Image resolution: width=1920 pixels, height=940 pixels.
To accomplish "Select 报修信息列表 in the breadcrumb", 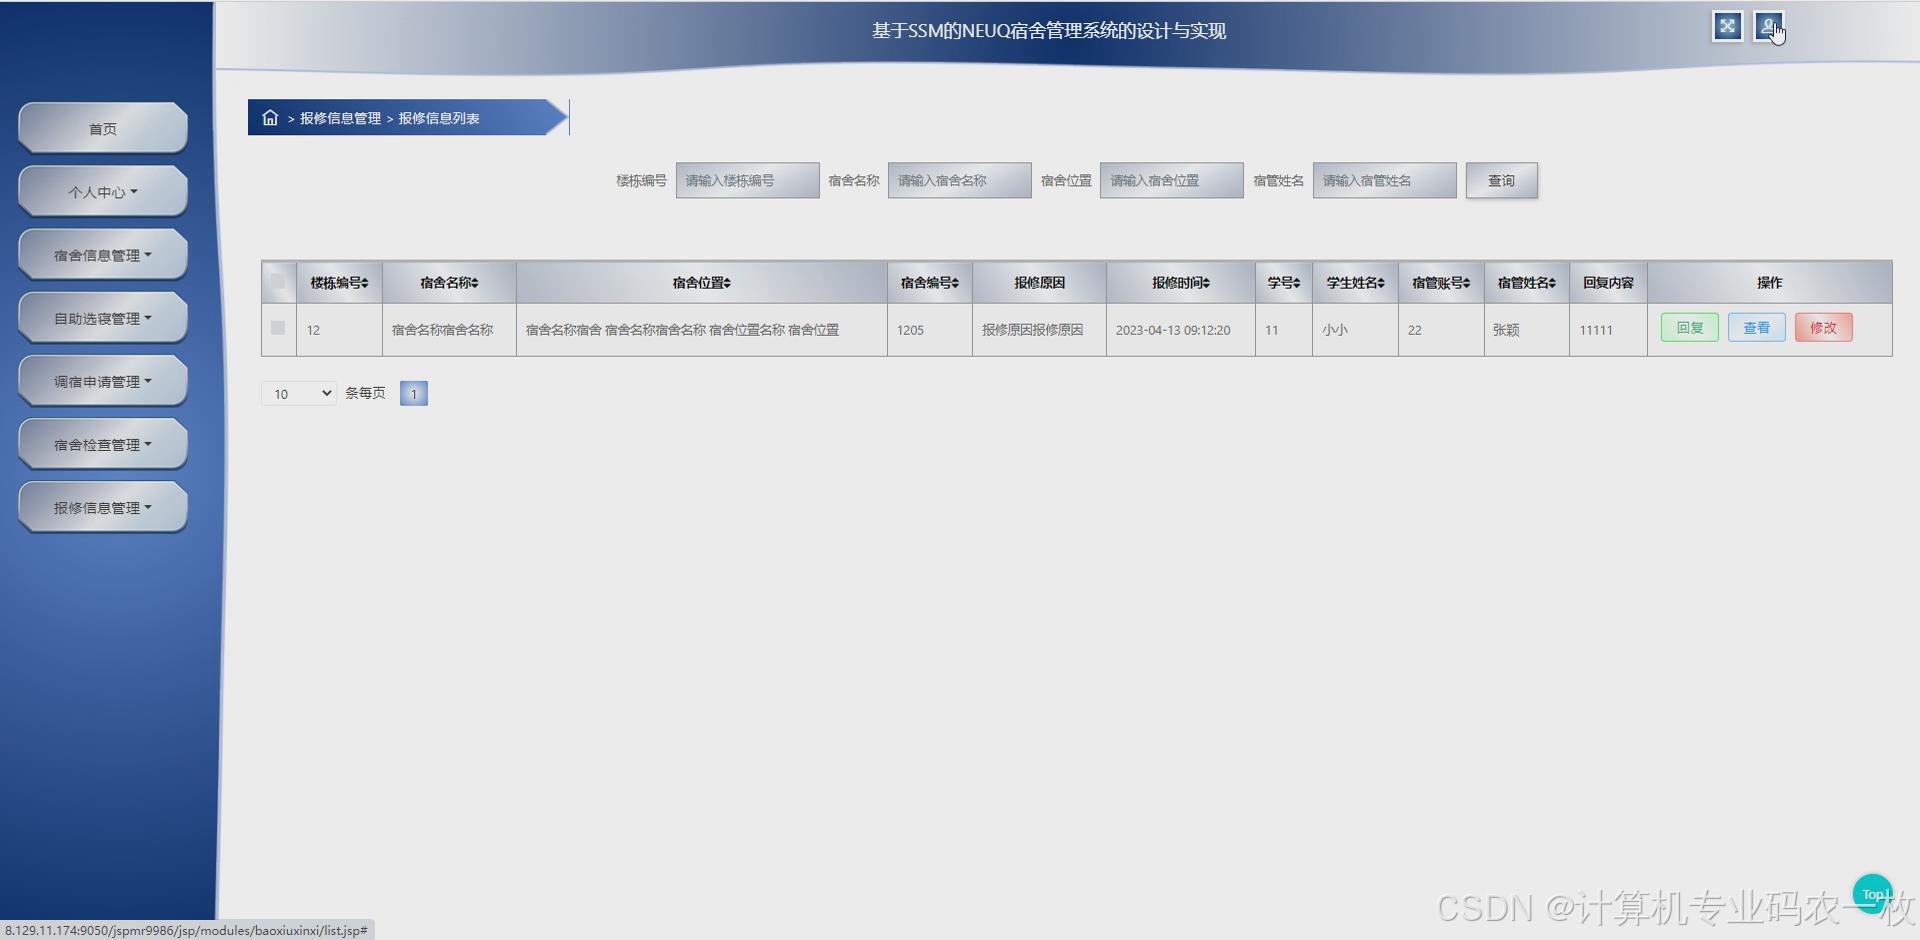I will pyautogui.click(x=438, y=118).
